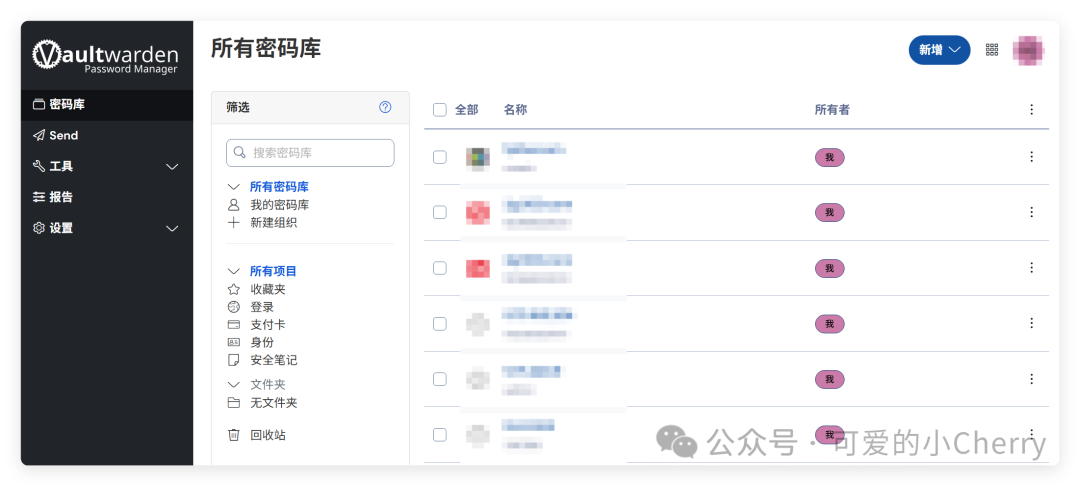Open the 密码库 vault menu item

[107, 105]
